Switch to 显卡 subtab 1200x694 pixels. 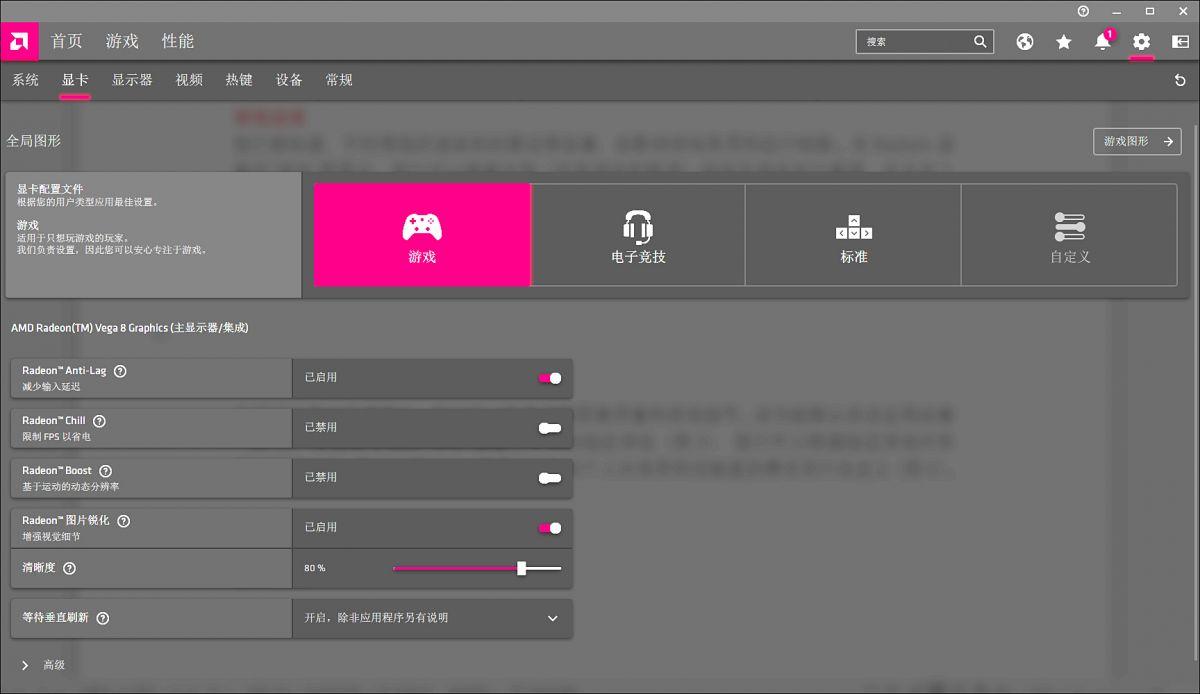tap(75, 80)
